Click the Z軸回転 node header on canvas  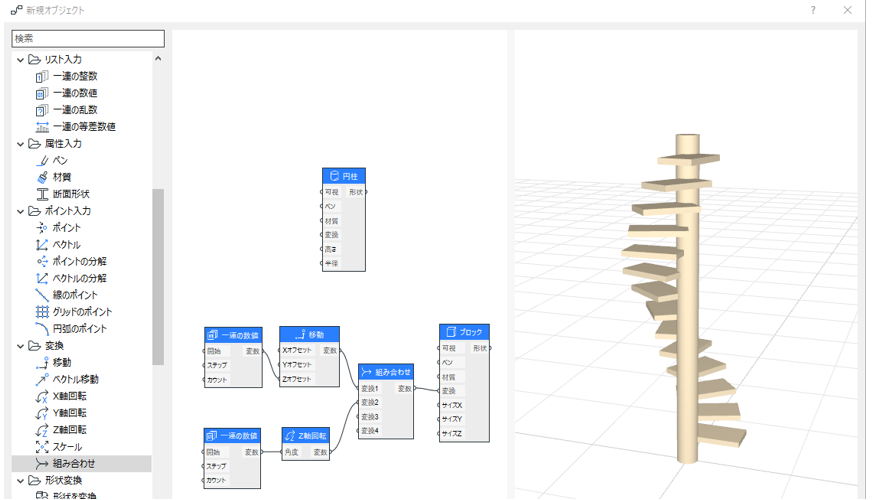pyautogui.click(x=306, y=435)
